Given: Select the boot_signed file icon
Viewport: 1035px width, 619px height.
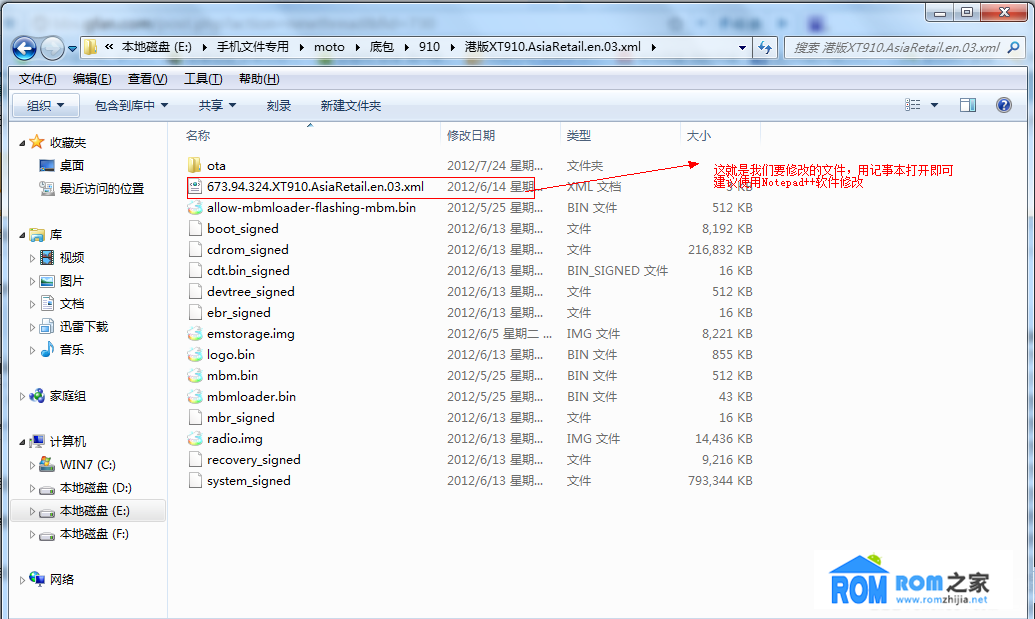Looking at the screenshot, I should pyautogui.click(x=195, y=228).
